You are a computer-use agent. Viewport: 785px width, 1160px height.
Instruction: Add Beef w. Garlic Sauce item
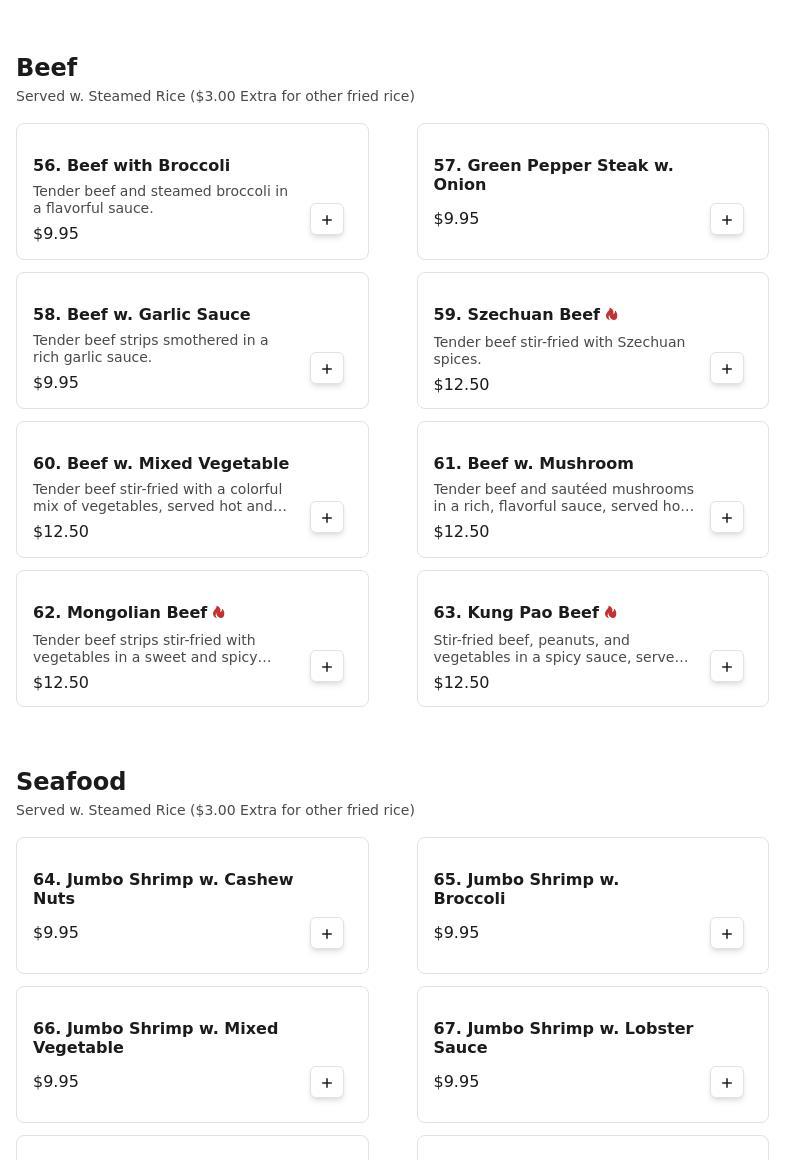(x=327, y=369)
